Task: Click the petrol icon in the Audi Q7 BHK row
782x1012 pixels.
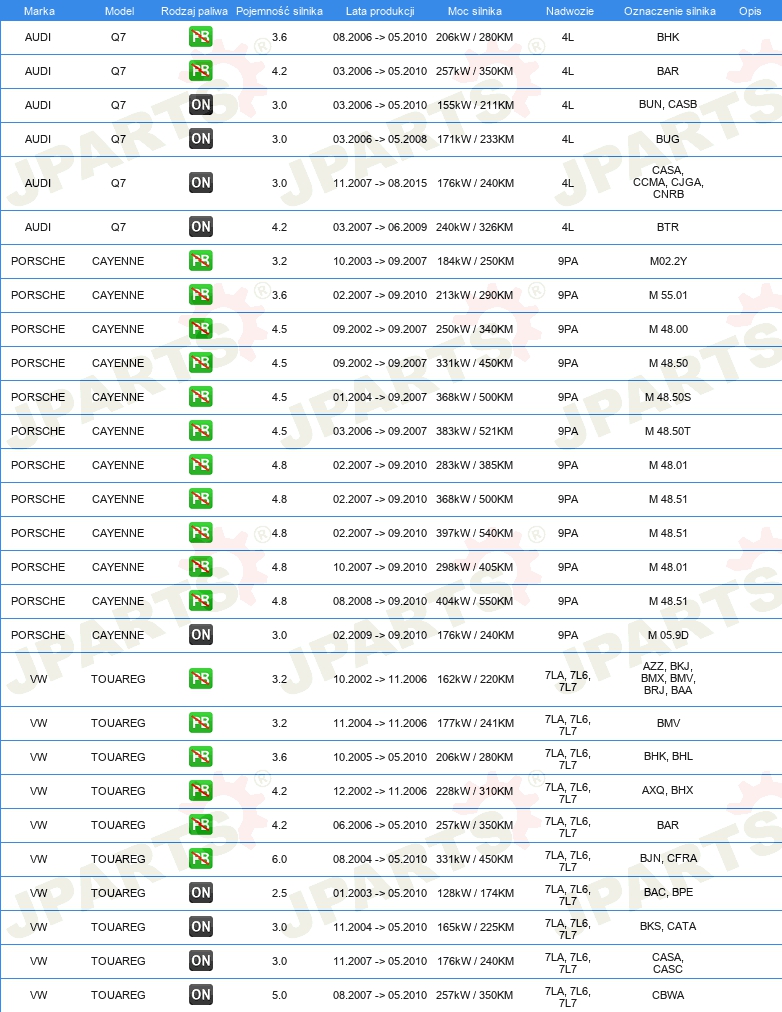Action: pyautogui.click(x=201, y=37)
